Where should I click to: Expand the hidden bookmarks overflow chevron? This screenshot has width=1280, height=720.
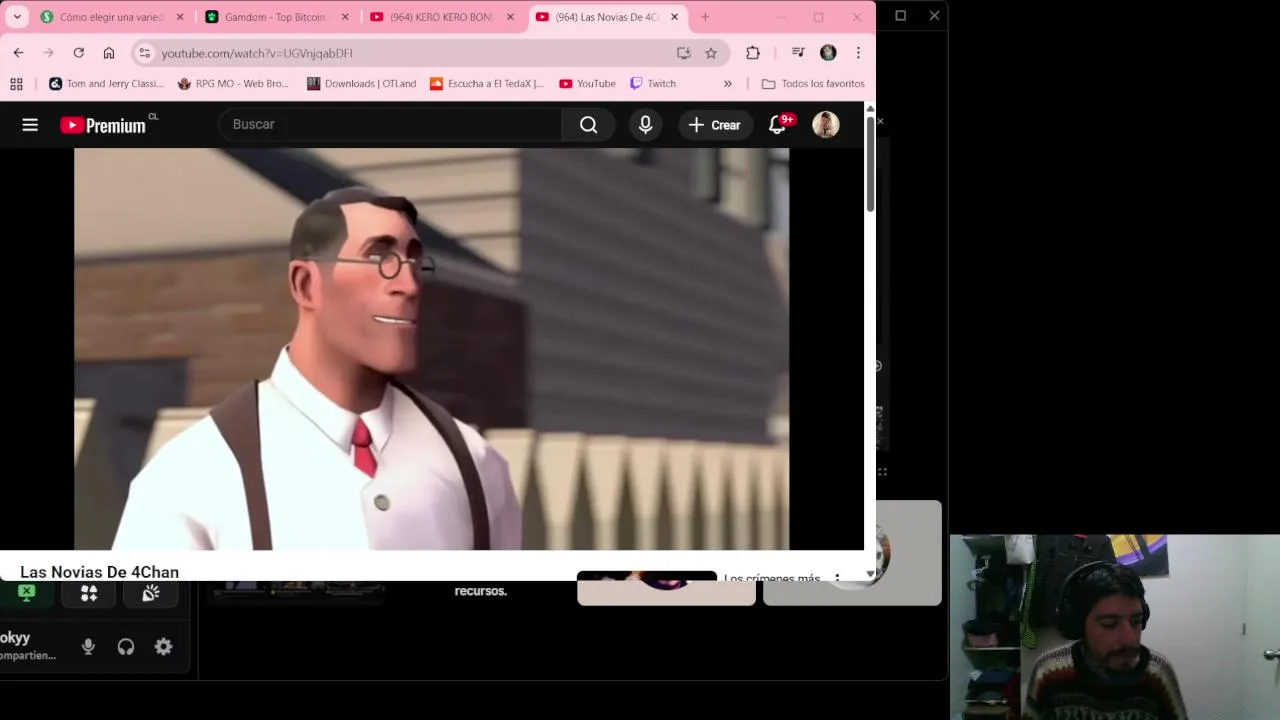(x=727, y=84)
